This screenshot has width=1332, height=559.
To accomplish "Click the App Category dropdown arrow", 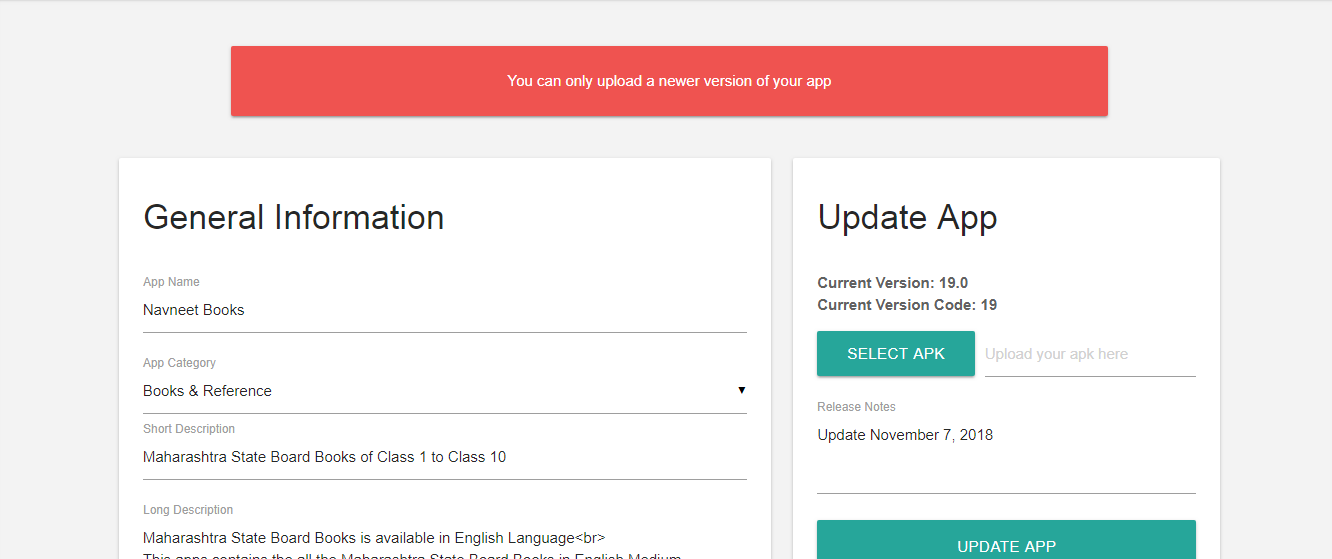I will tap(741, 390).
